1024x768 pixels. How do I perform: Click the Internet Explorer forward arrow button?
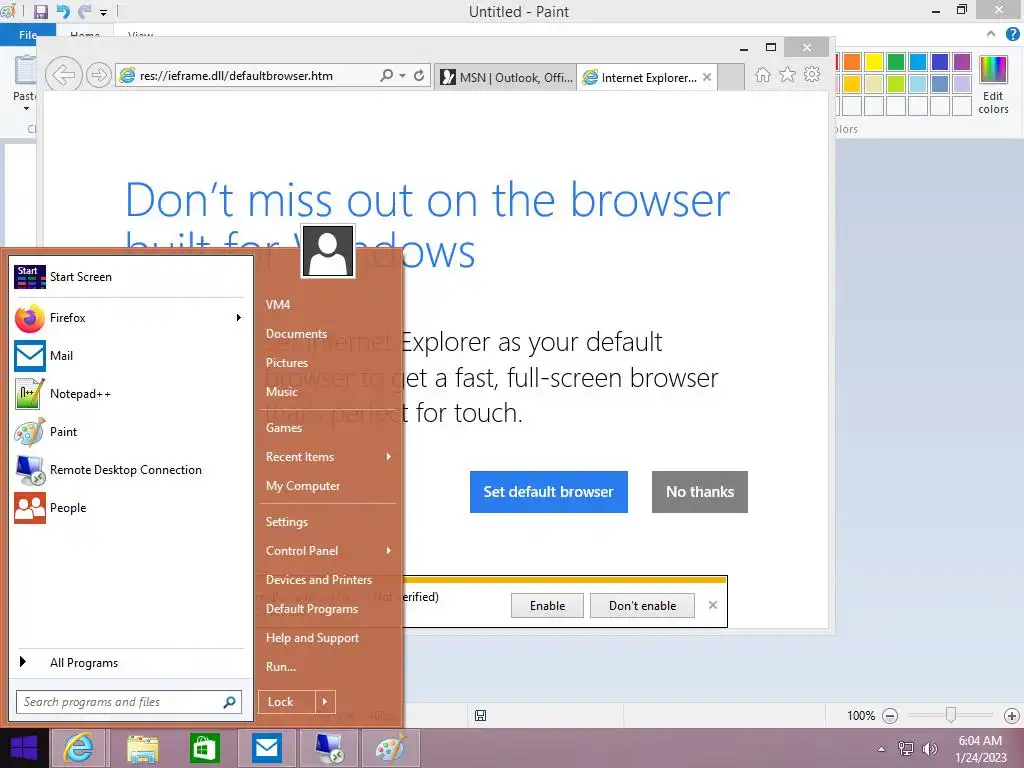99,76
